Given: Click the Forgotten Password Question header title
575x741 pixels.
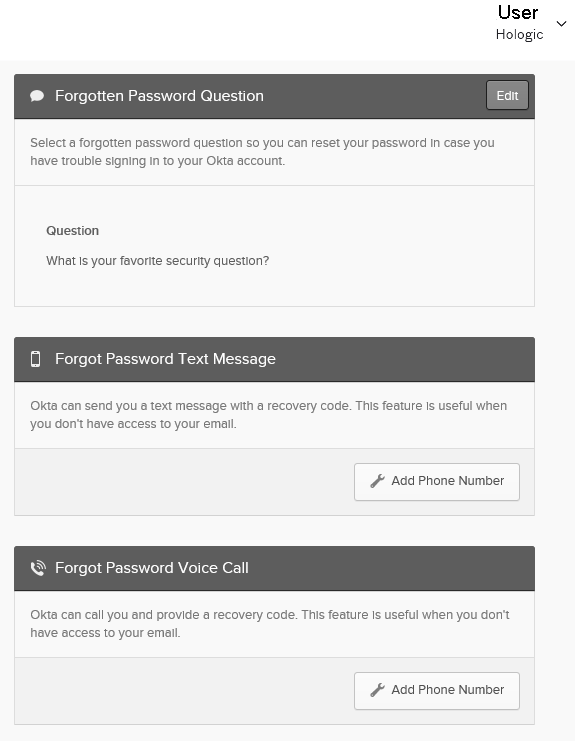Looking at the screenshot, I should coord(159,96).
